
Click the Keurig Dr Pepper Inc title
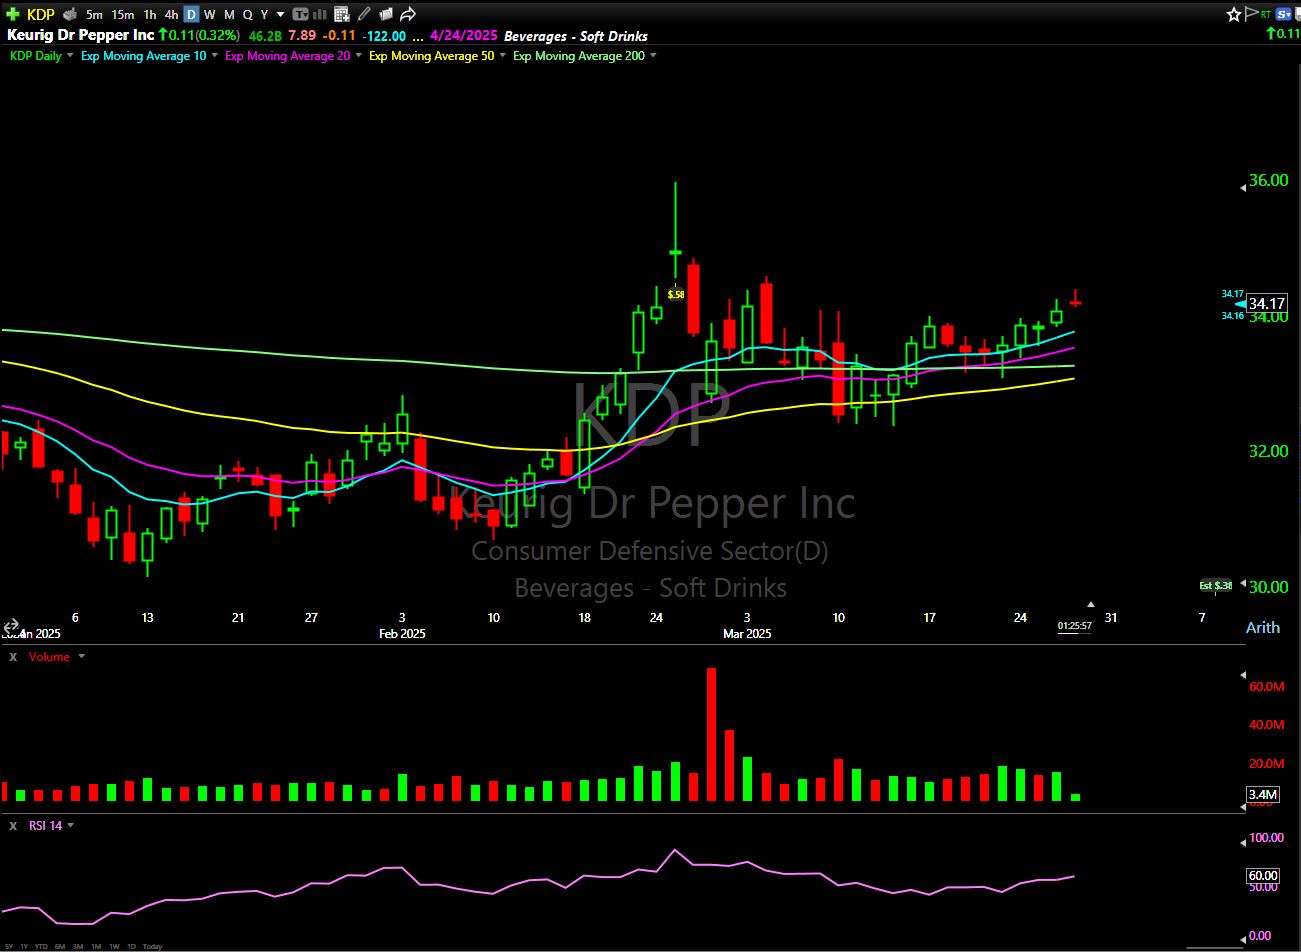point(81,35)
